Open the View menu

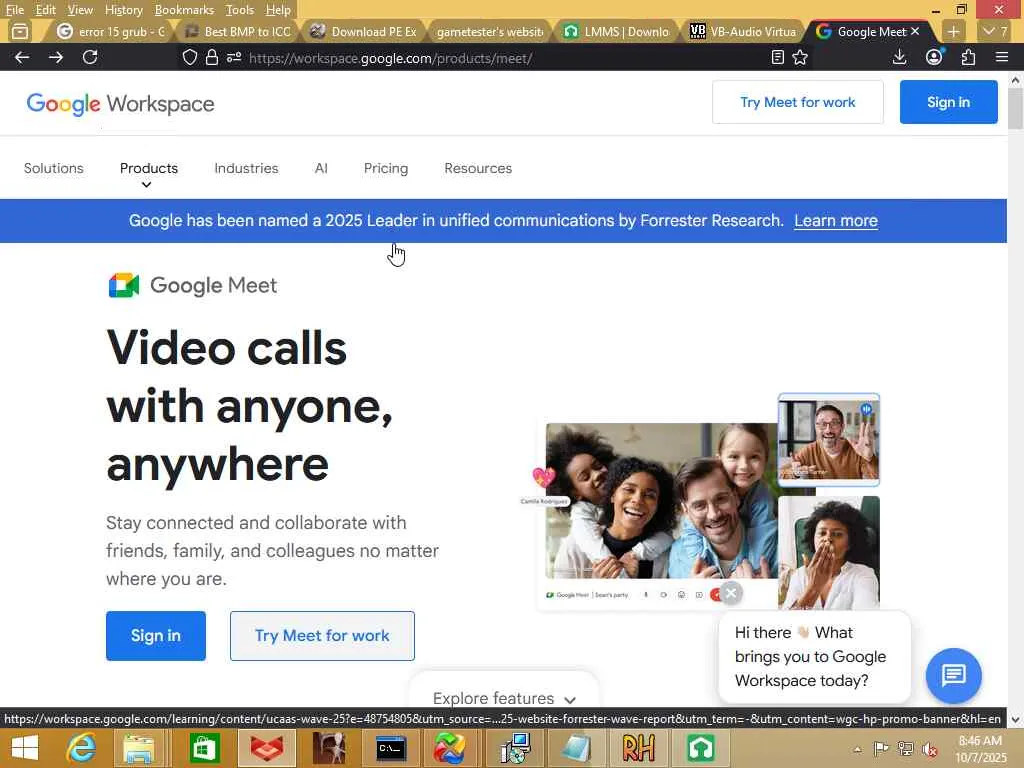click(80, 10)
